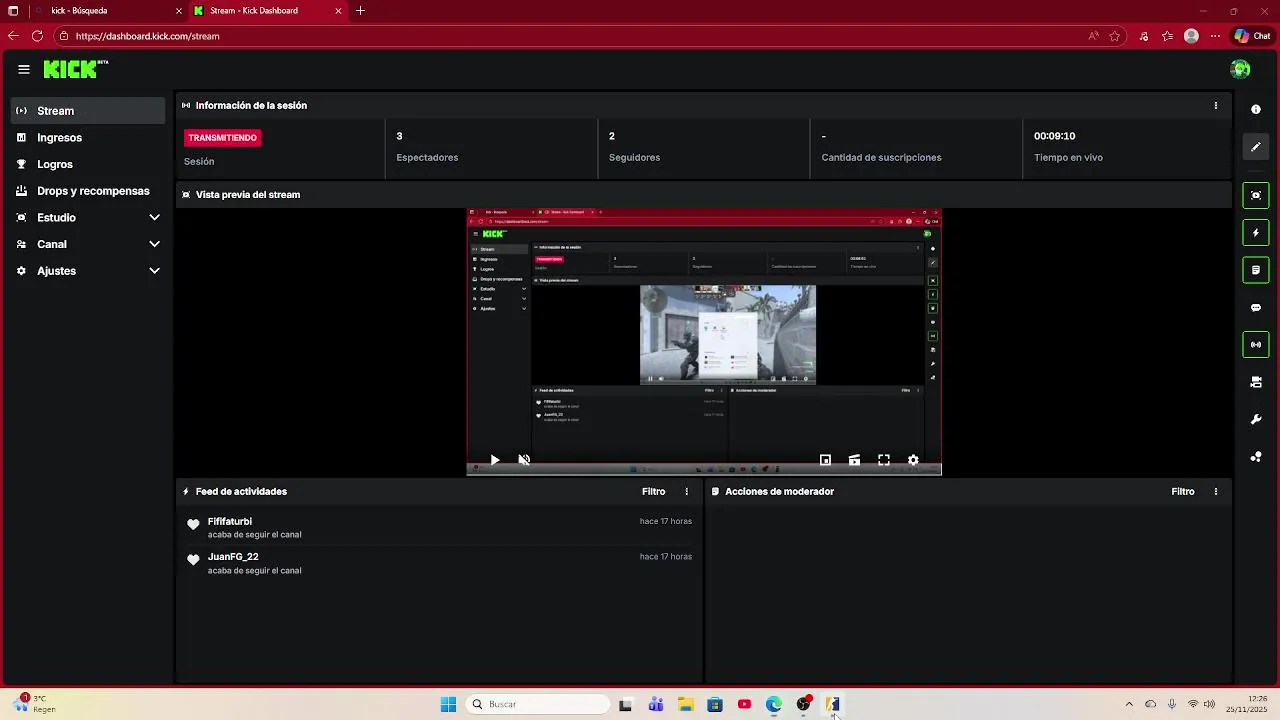1280x720 pixels.
Task: Open the Copilot Chat button
Action: [x=1252, y=36]
